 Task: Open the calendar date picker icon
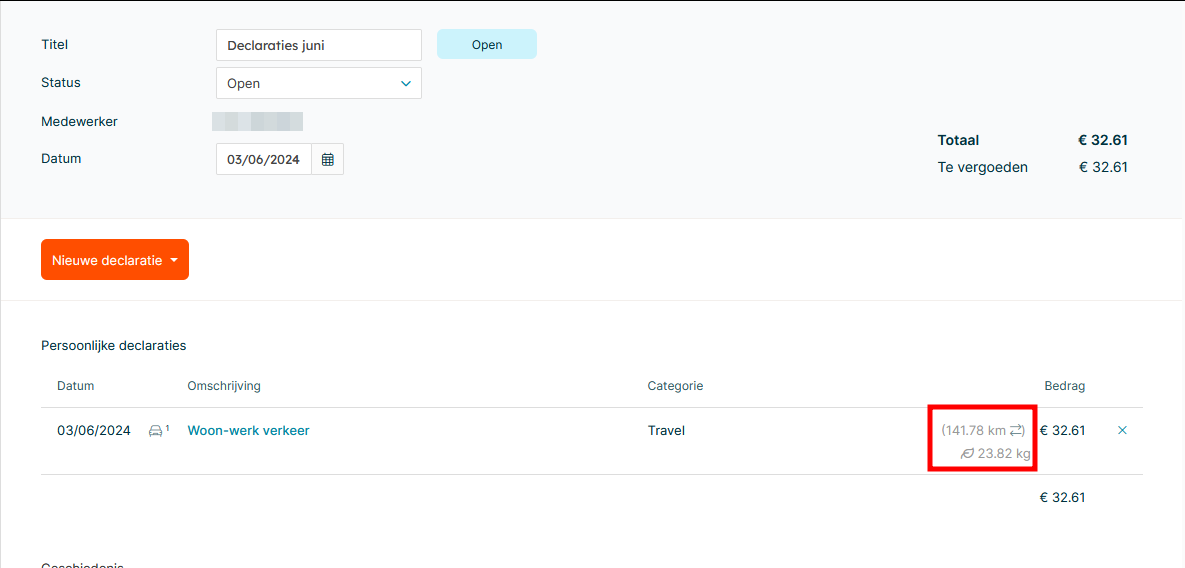tap(327, 159)
